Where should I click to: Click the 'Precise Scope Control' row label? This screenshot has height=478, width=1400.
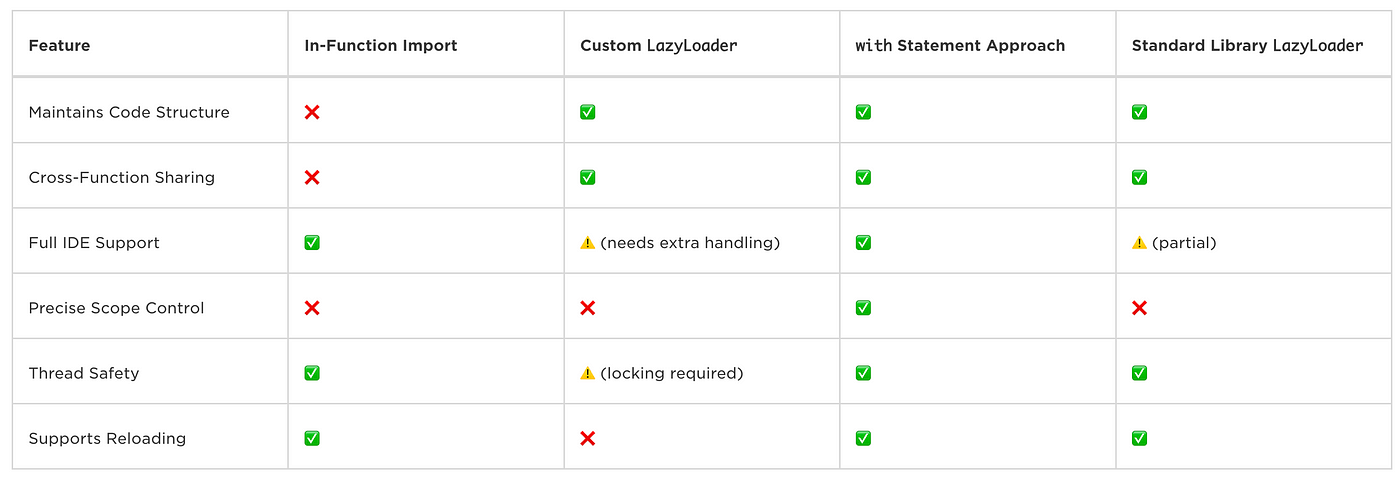tap(116, 308)
